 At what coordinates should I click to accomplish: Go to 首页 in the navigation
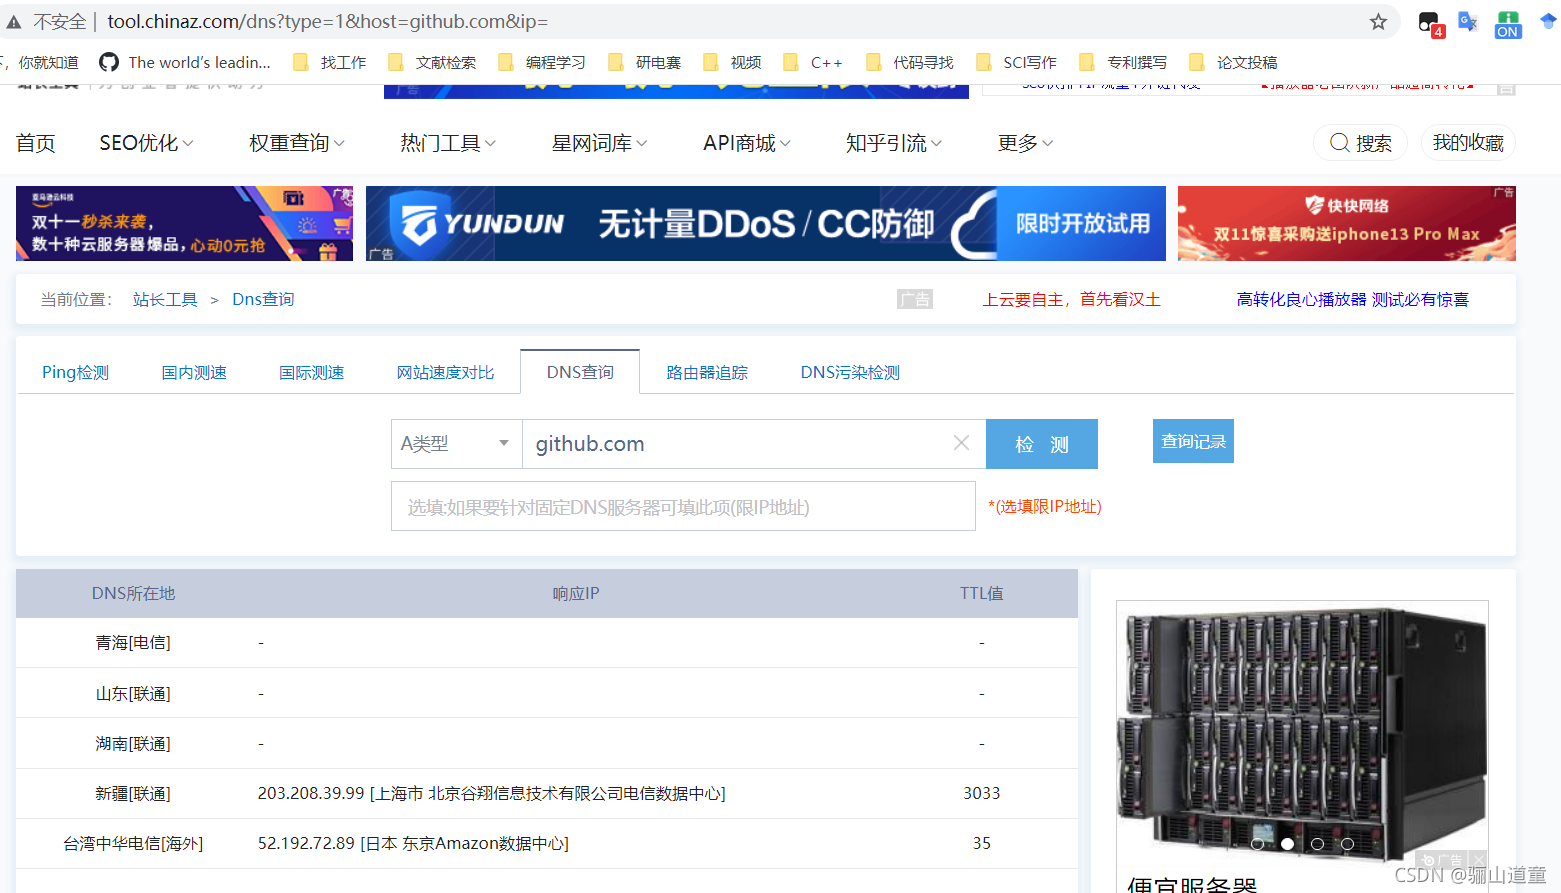pos(36,143)
